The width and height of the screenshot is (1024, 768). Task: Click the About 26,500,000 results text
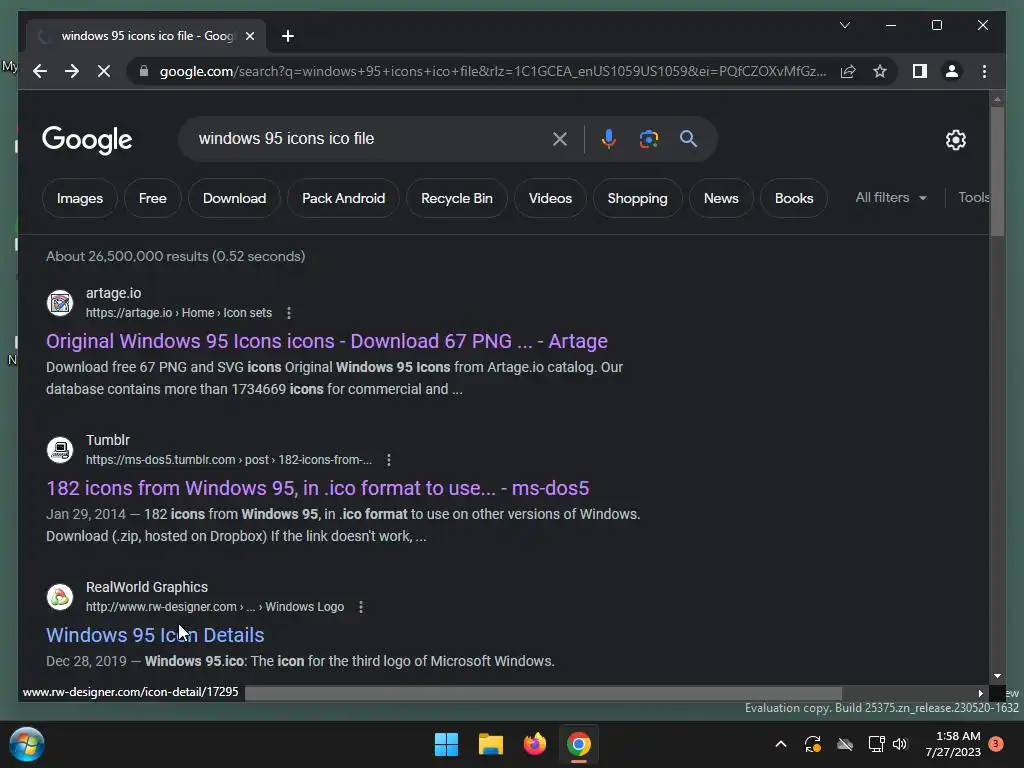(x=176, y=257)
